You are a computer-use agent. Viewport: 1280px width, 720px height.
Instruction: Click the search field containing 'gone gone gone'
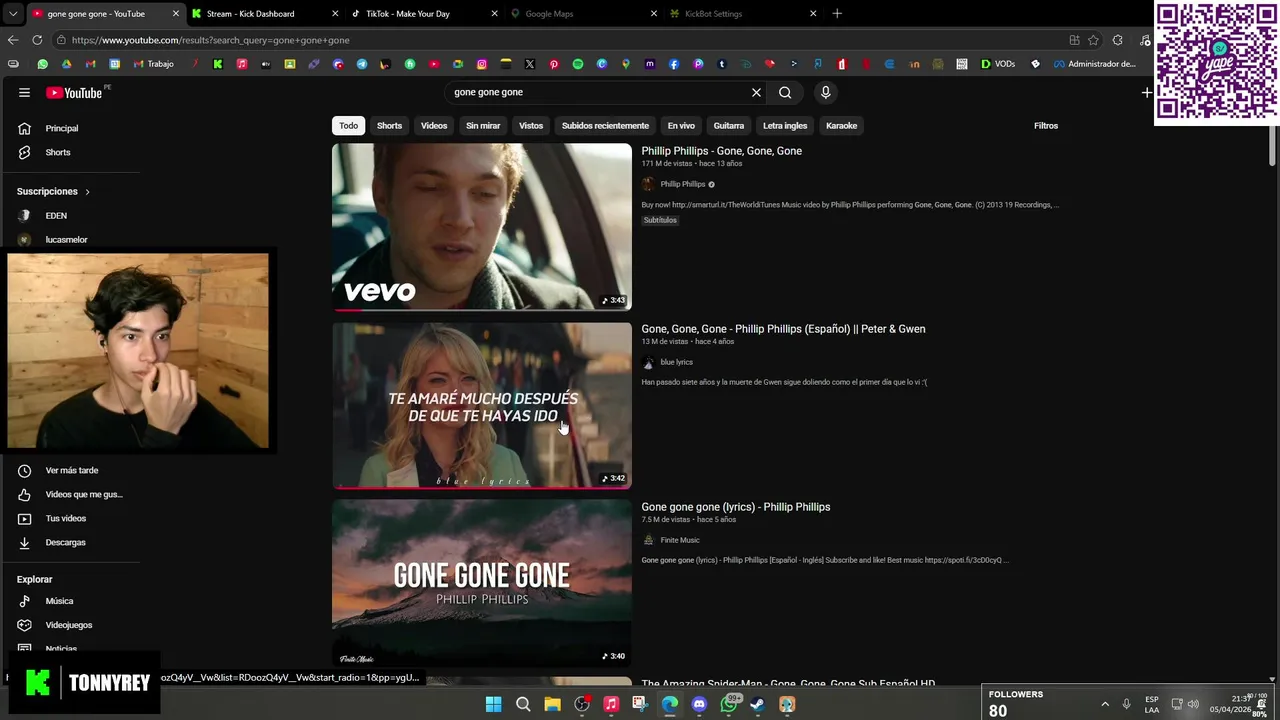point(598,92)
